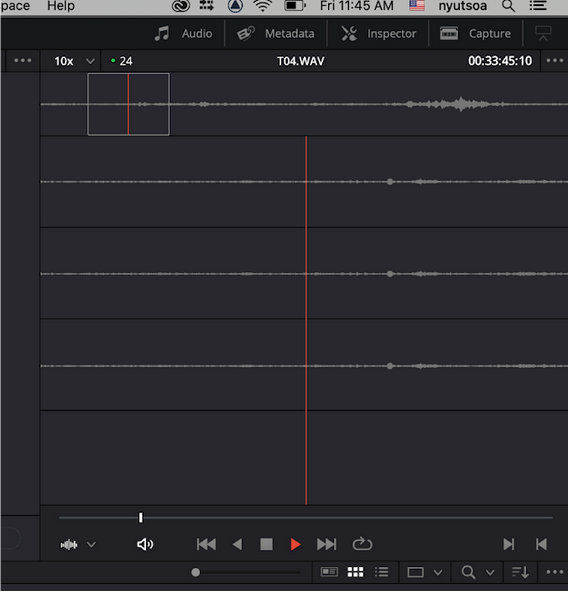Open the Metadata panel
Viewport: 570px width, 592px height.
point(276,34)
